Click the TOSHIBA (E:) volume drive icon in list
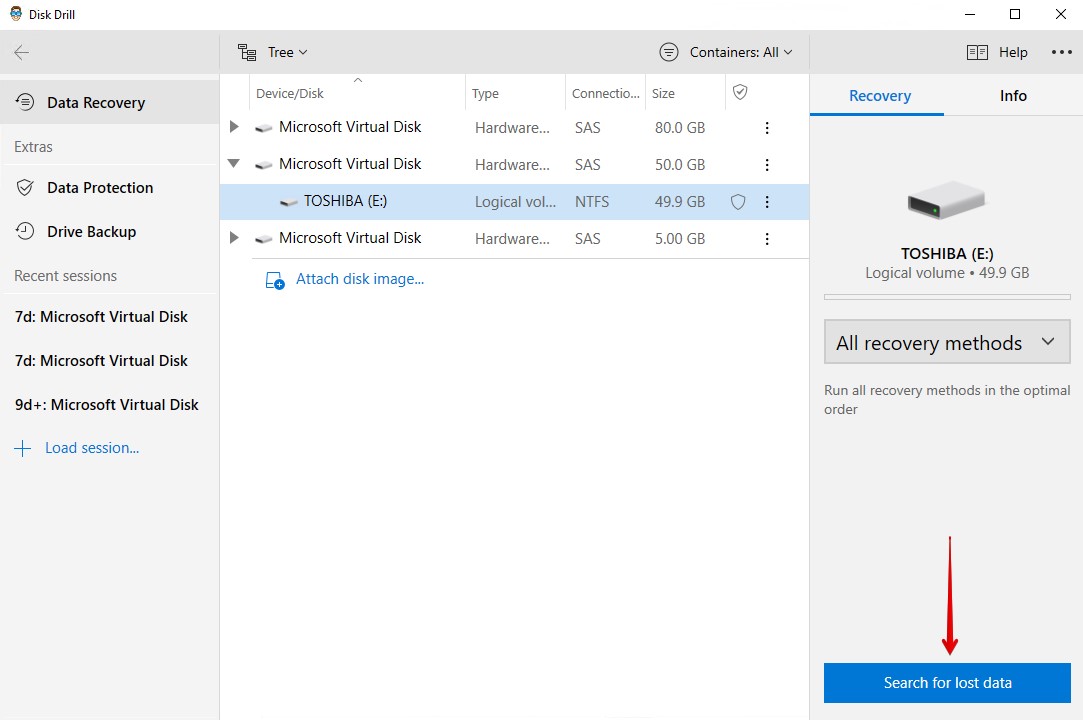Image resolution: width=1083 pixels, height=720 pixels. tap(289, 202)
